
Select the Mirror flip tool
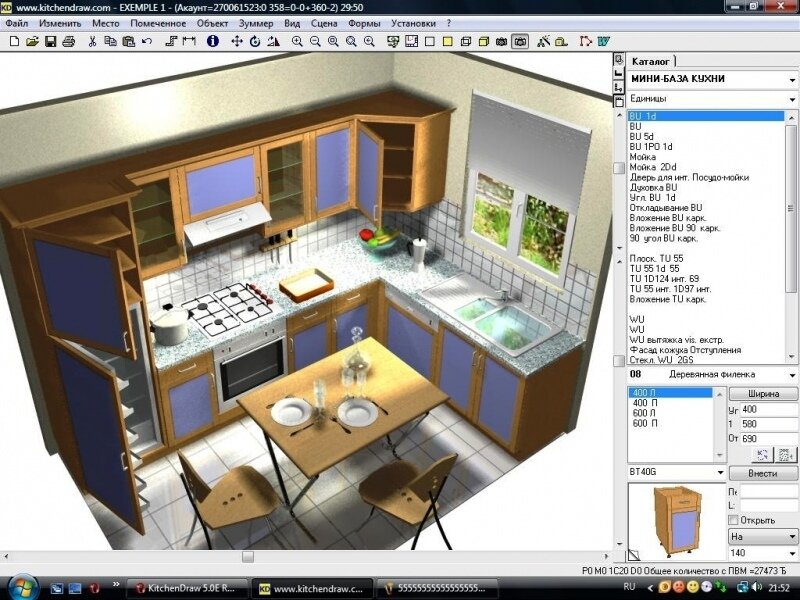click(x=273, y=42)
